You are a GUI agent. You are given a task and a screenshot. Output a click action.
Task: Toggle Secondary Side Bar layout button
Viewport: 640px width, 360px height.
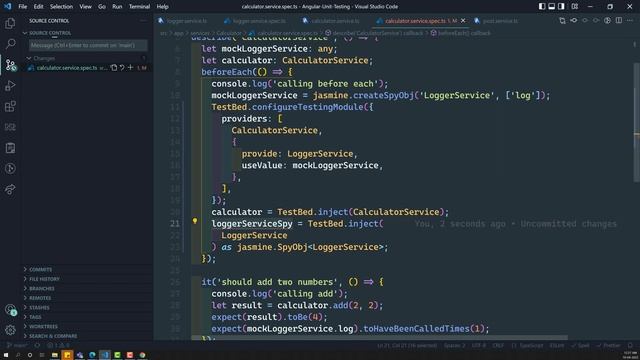[561, 7]
